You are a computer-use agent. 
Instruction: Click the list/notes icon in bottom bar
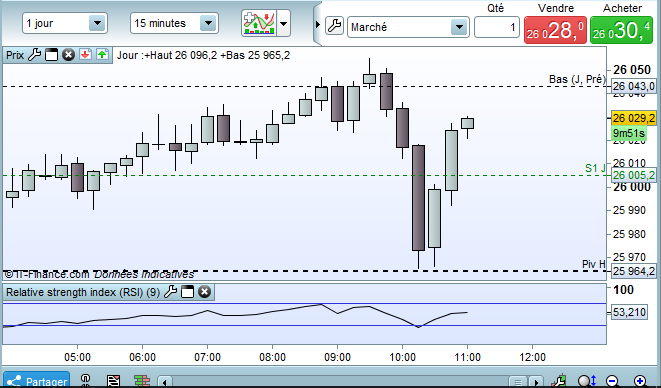click(113, 380)
